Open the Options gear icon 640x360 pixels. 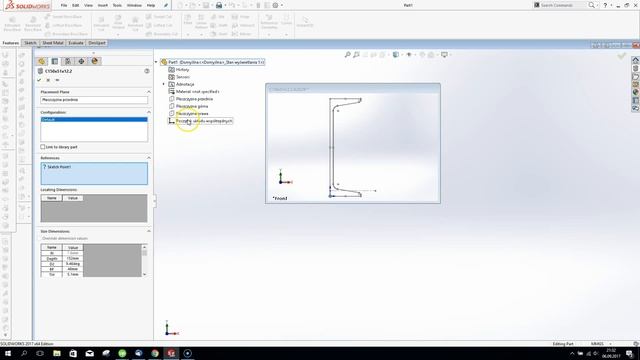(x=276, y=5)
